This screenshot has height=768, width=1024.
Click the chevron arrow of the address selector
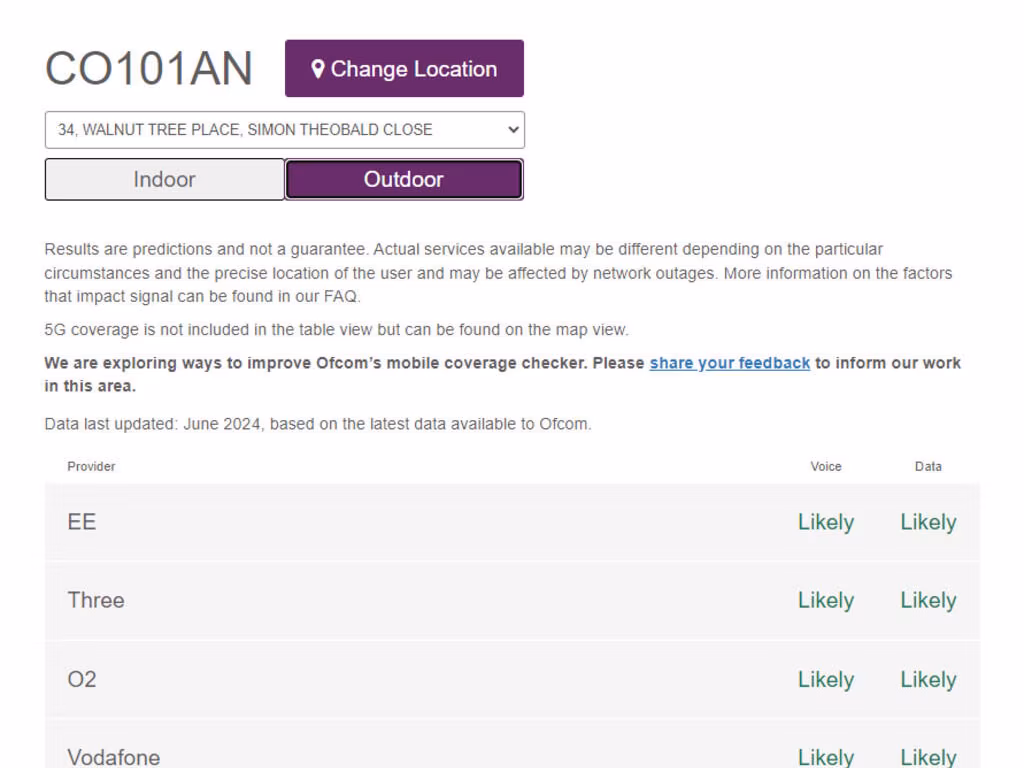click(x=513, y=130)
